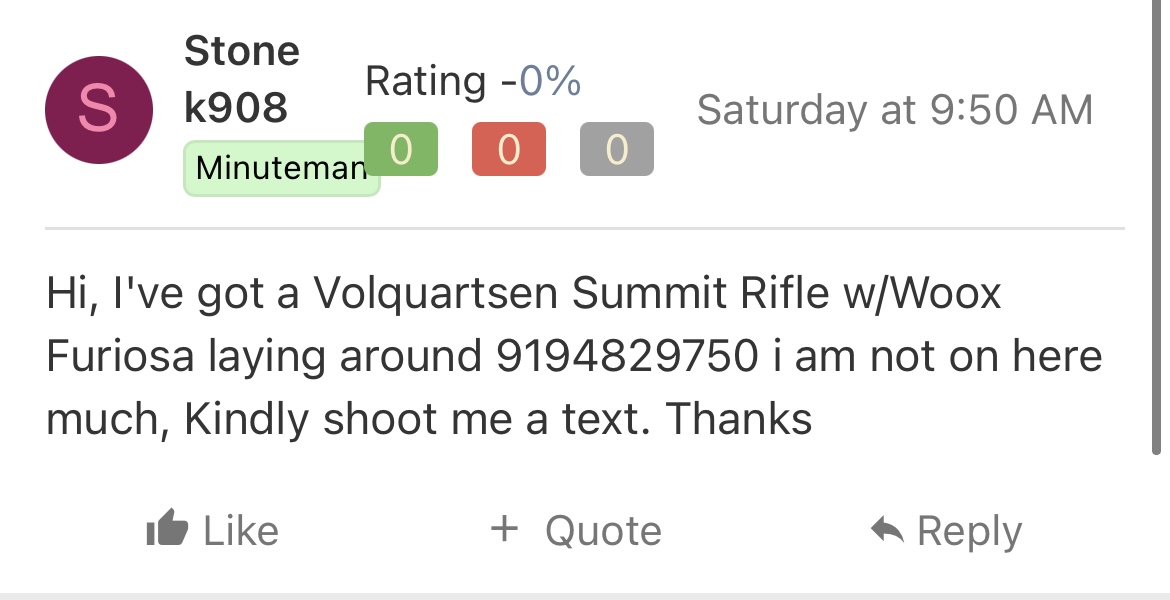Click the gray neutral rating count

point(617,149)
